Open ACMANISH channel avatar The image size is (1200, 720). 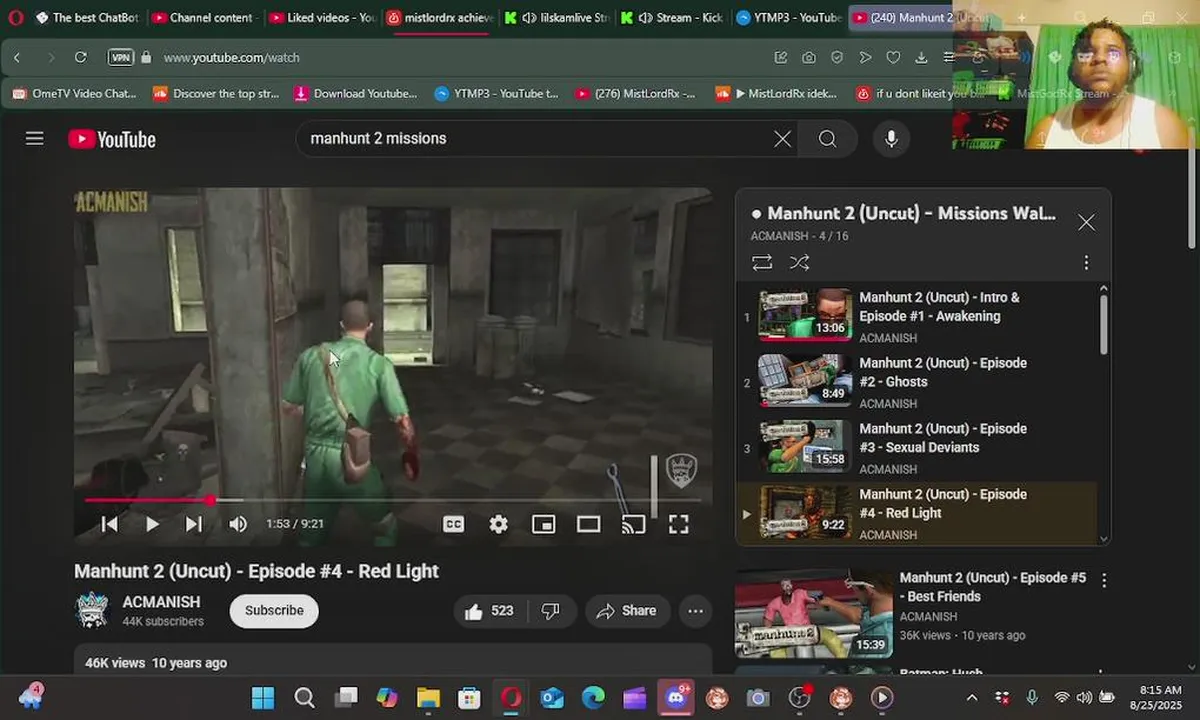coord(92,610)
